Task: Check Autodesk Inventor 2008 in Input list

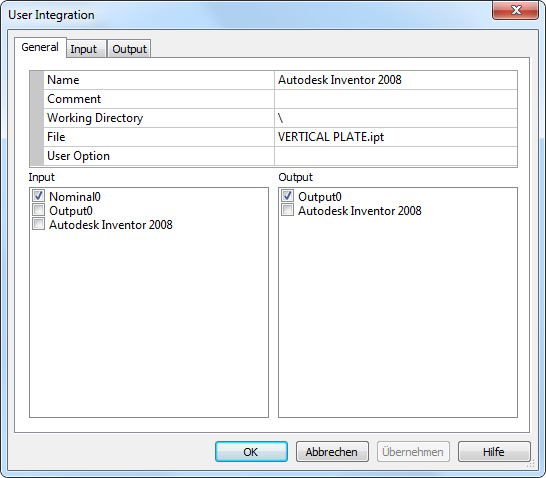Action: 38,224
